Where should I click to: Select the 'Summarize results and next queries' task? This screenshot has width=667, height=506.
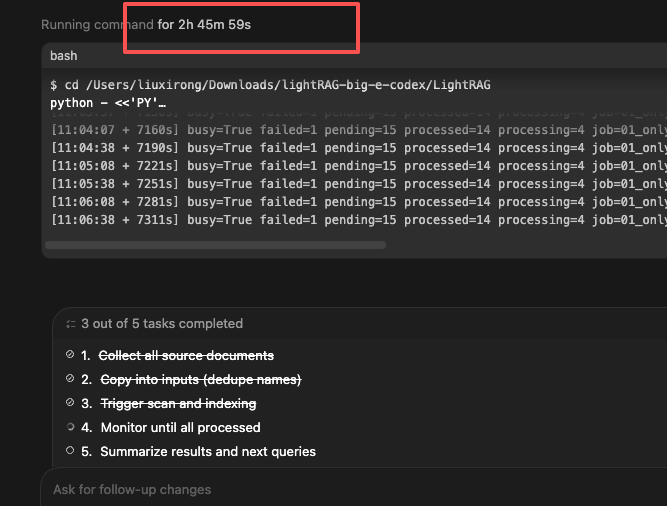[x=208, y=451]
